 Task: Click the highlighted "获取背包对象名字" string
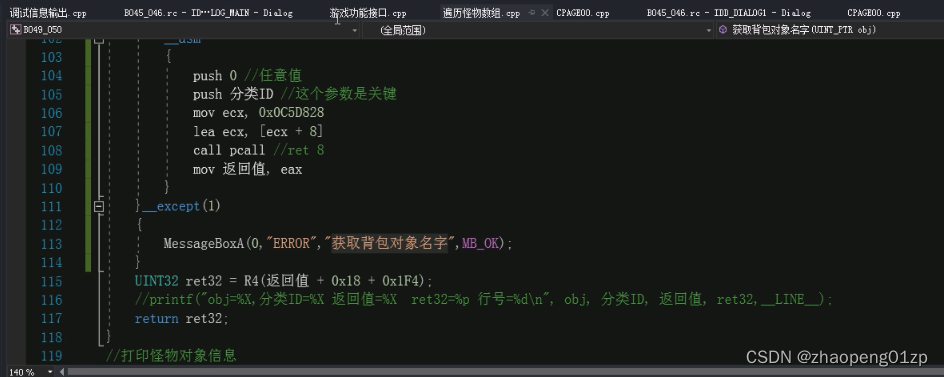point(390,244)
